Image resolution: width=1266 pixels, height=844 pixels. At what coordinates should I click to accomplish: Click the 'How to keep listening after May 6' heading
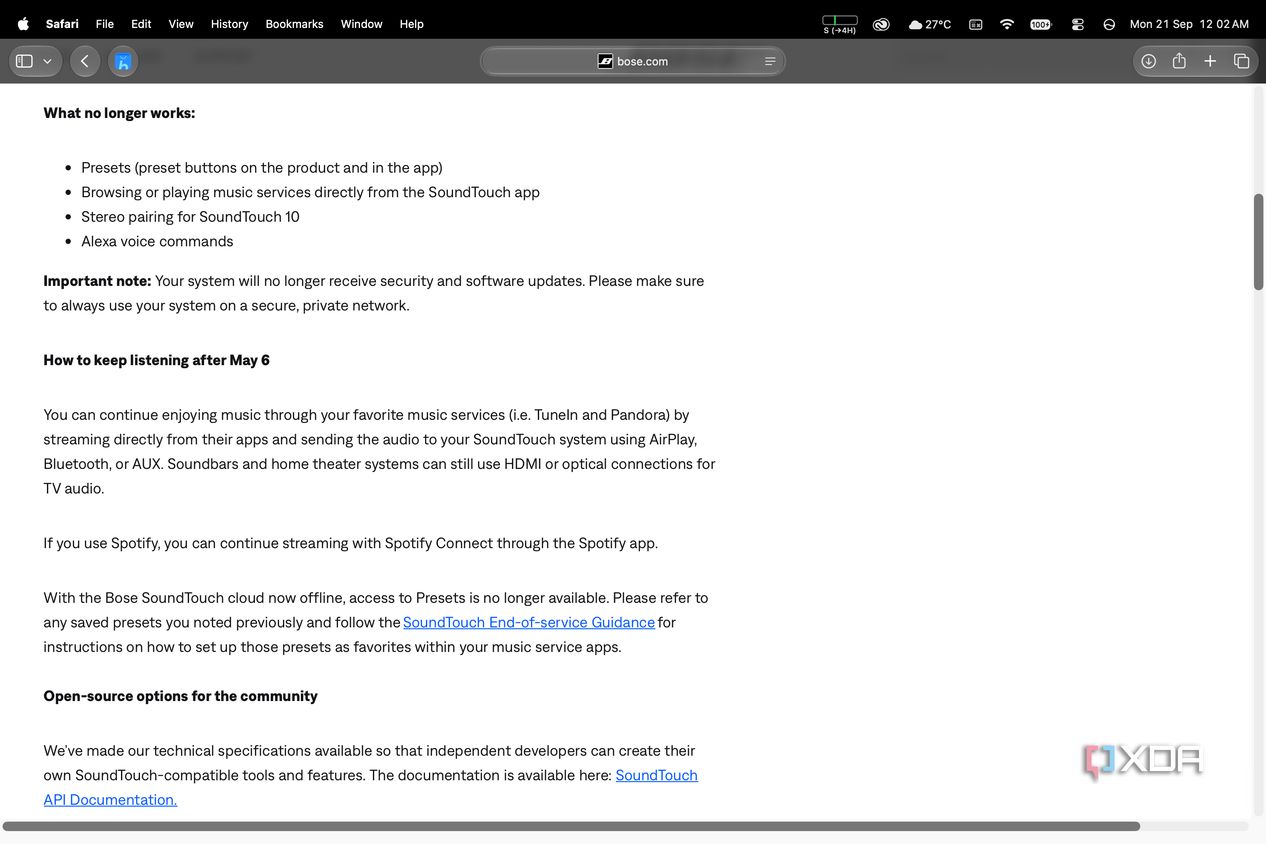[156, 360]
